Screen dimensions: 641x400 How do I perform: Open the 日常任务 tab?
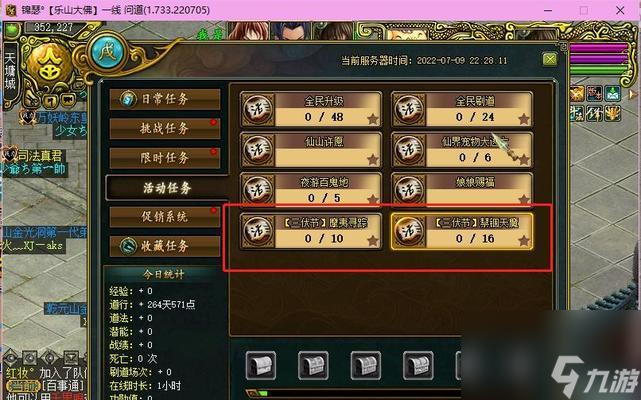(x=165, y=99)
